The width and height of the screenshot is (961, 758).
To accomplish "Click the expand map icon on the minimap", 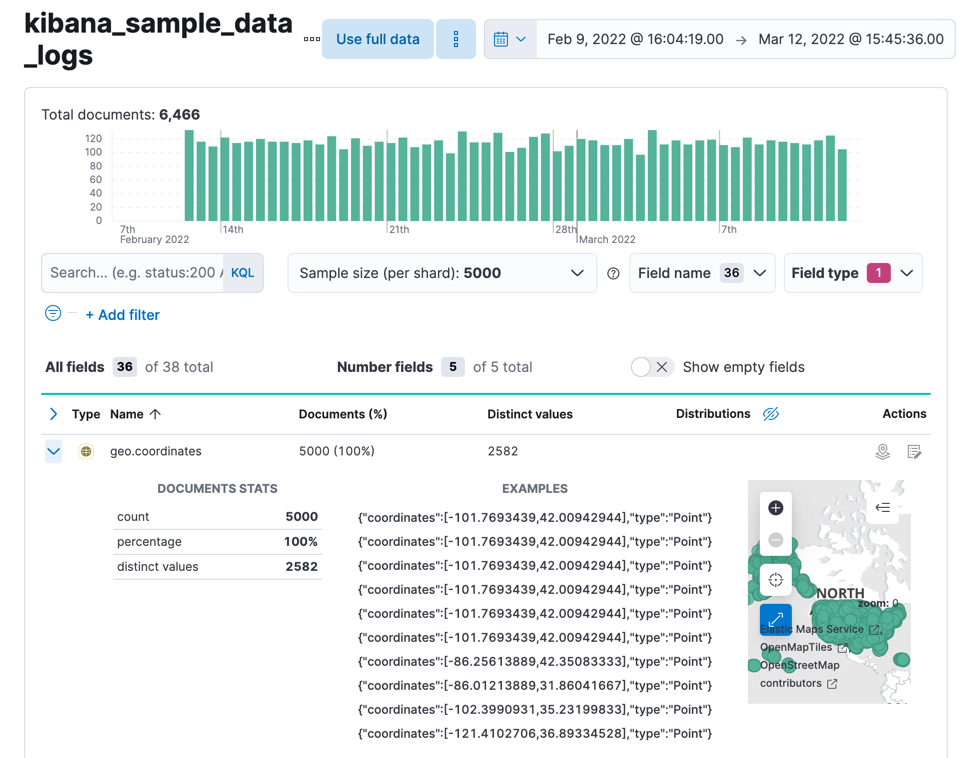I will 776,619.
